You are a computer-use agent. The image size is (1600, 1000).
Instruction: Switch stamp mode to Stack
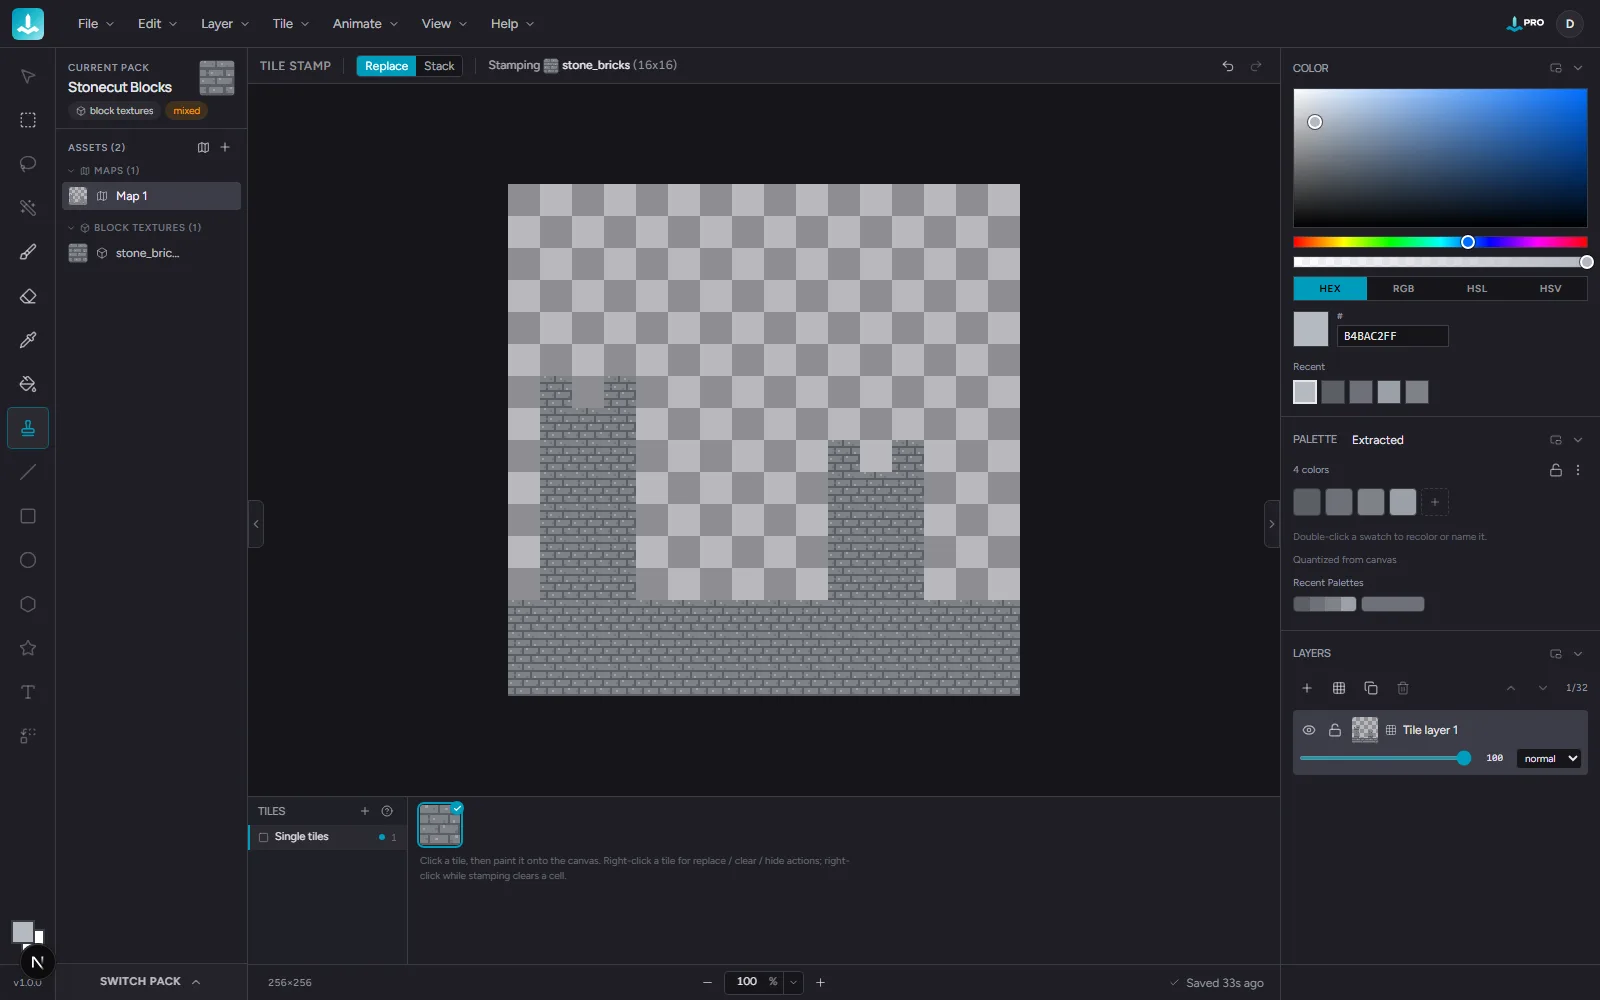pyautogui.click(x=439, y=66)
